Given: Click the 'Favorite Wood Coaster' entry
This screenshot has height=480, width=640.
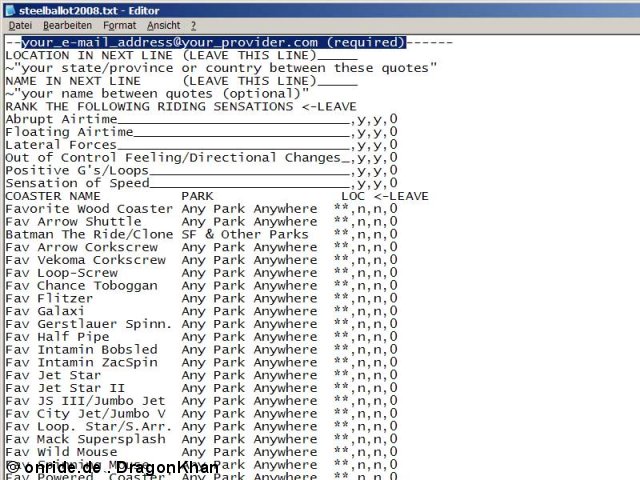Looking at the screenshot, I should [x=89, y=209].
